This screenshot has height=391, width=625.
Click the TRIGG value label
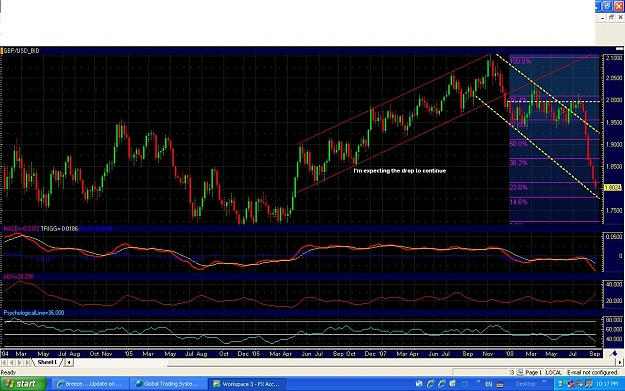(x=59, y=229)
